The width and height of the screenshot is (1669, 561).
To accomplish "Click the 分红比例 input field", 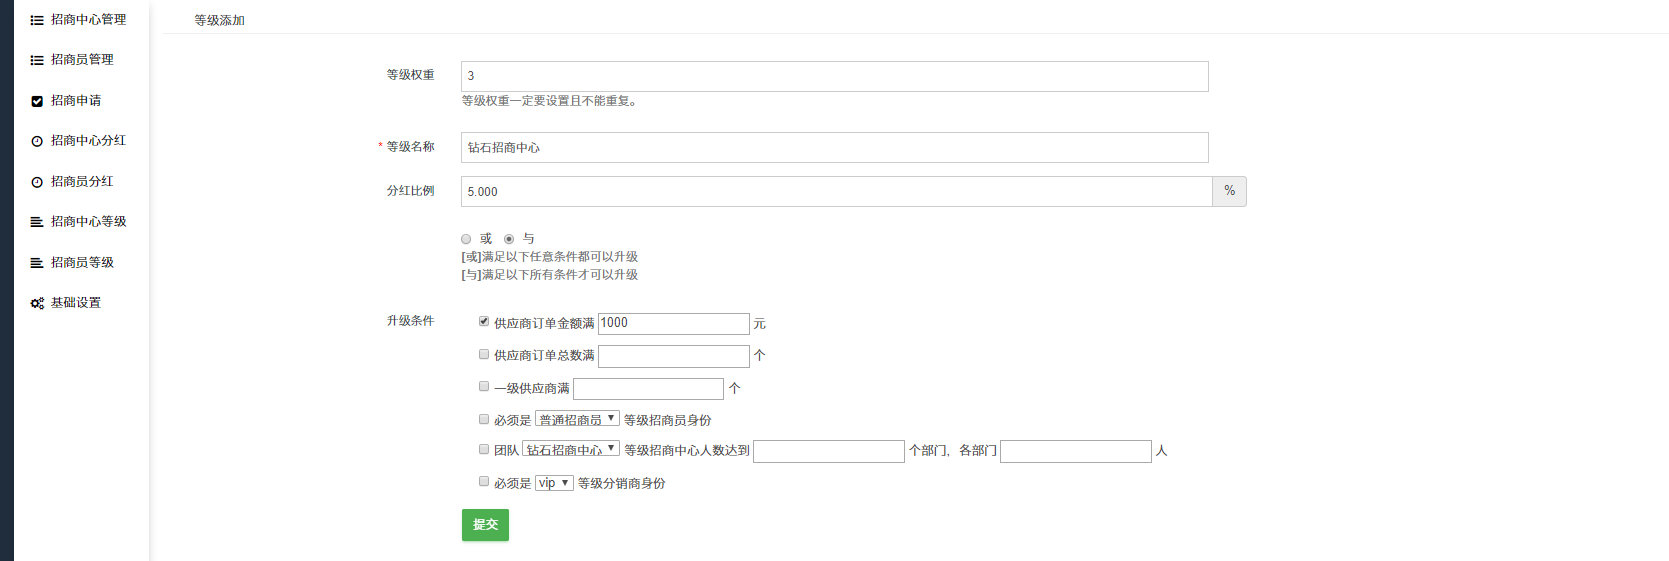I will tap(836, 192).
